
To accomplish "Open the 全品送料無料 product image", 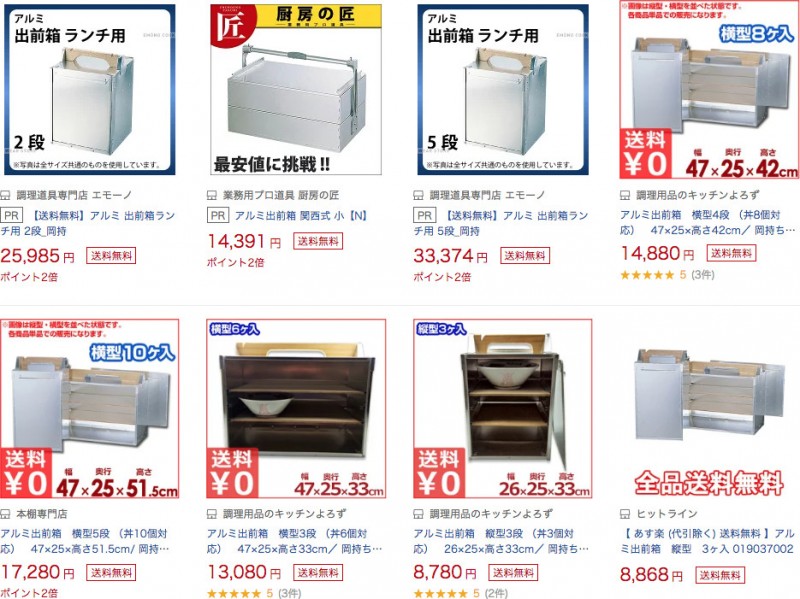I will coord(709,409).
